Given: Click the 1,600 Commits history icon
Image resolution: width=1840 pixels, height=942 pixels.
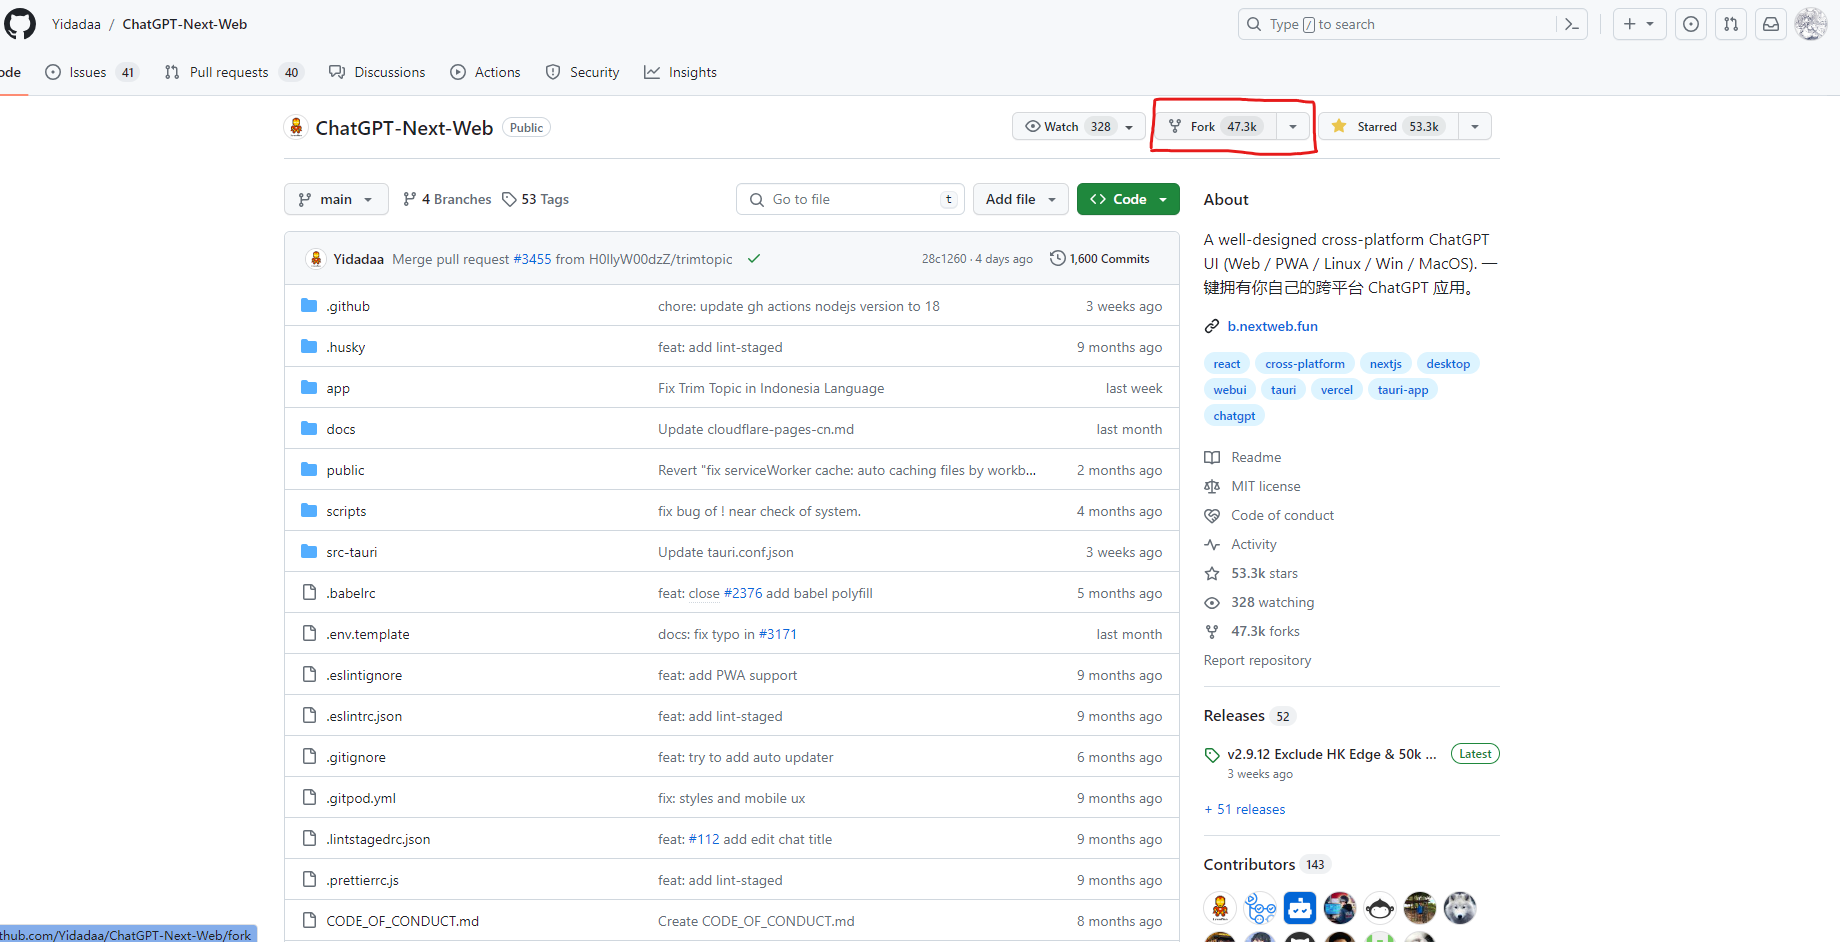Looking at the screenshot, I should click(1058, 258).
